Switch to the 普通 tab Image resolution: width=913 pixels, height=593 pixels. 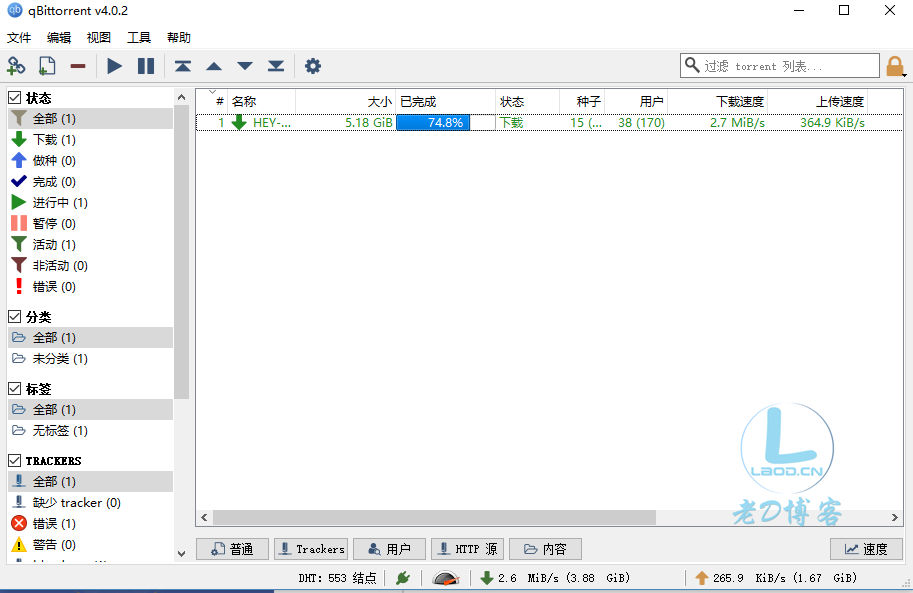tap(232, 549)
